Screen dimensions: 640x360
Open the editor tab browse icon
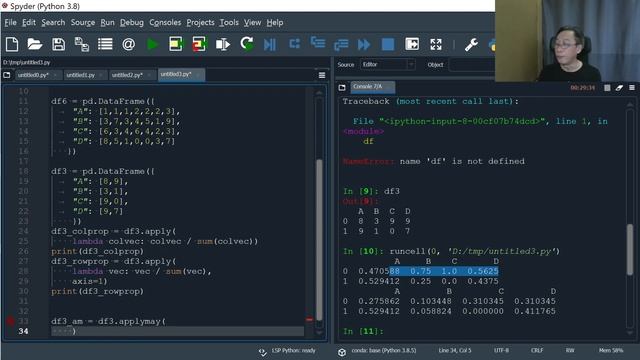click(7, 75)
